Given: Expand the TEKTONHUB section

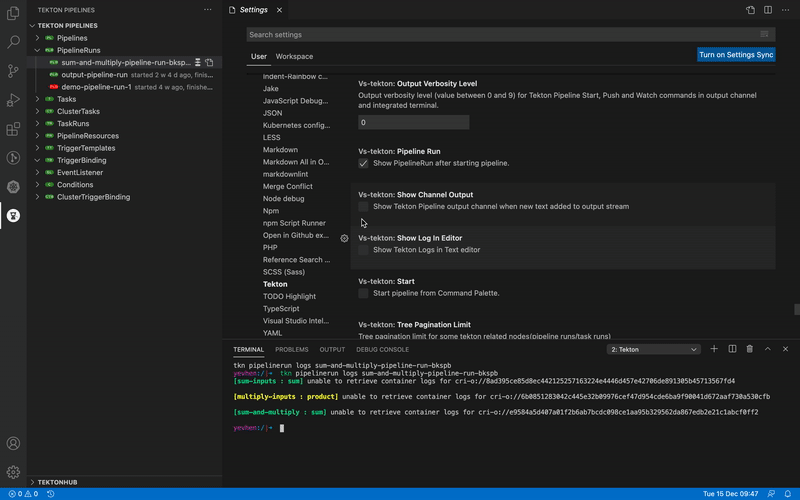Looking at the screenshot, I should click(124, 482).
